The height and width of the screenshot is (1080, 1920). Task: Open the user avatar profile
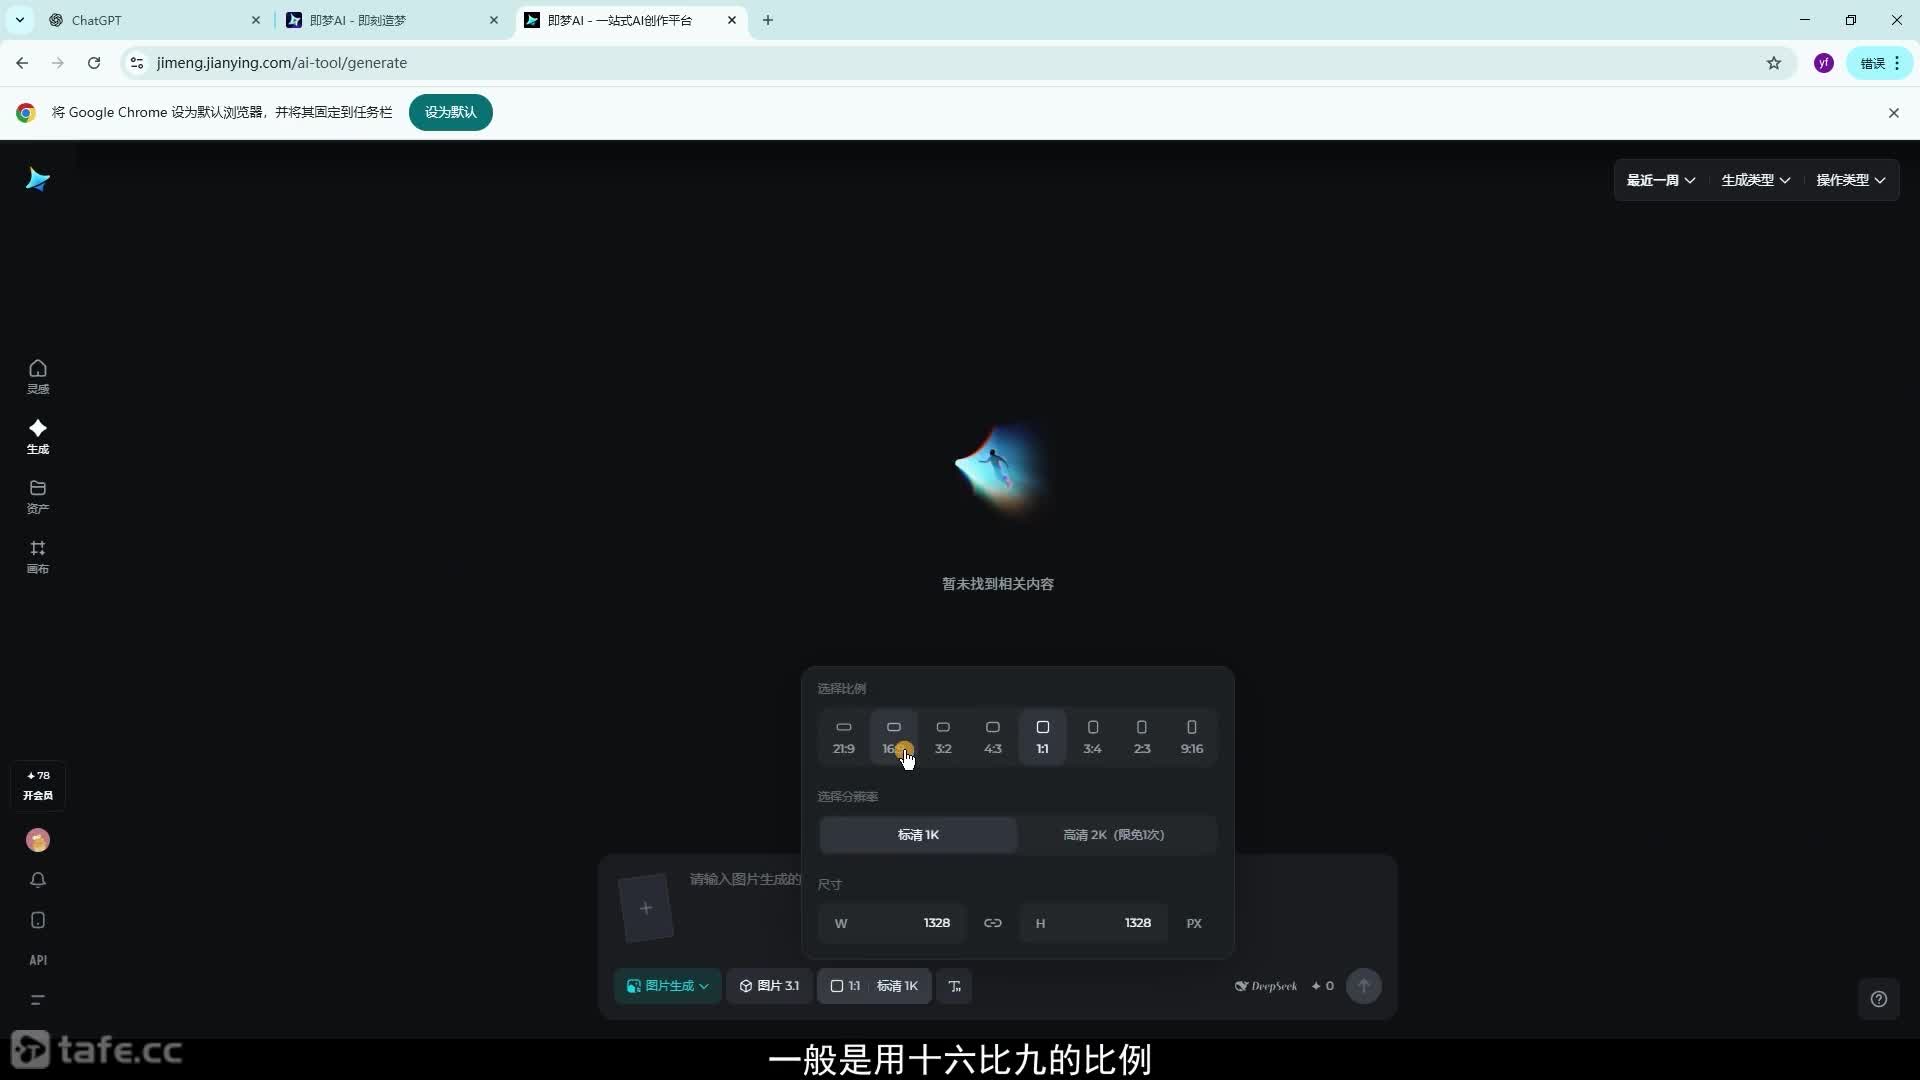point(38,840)
